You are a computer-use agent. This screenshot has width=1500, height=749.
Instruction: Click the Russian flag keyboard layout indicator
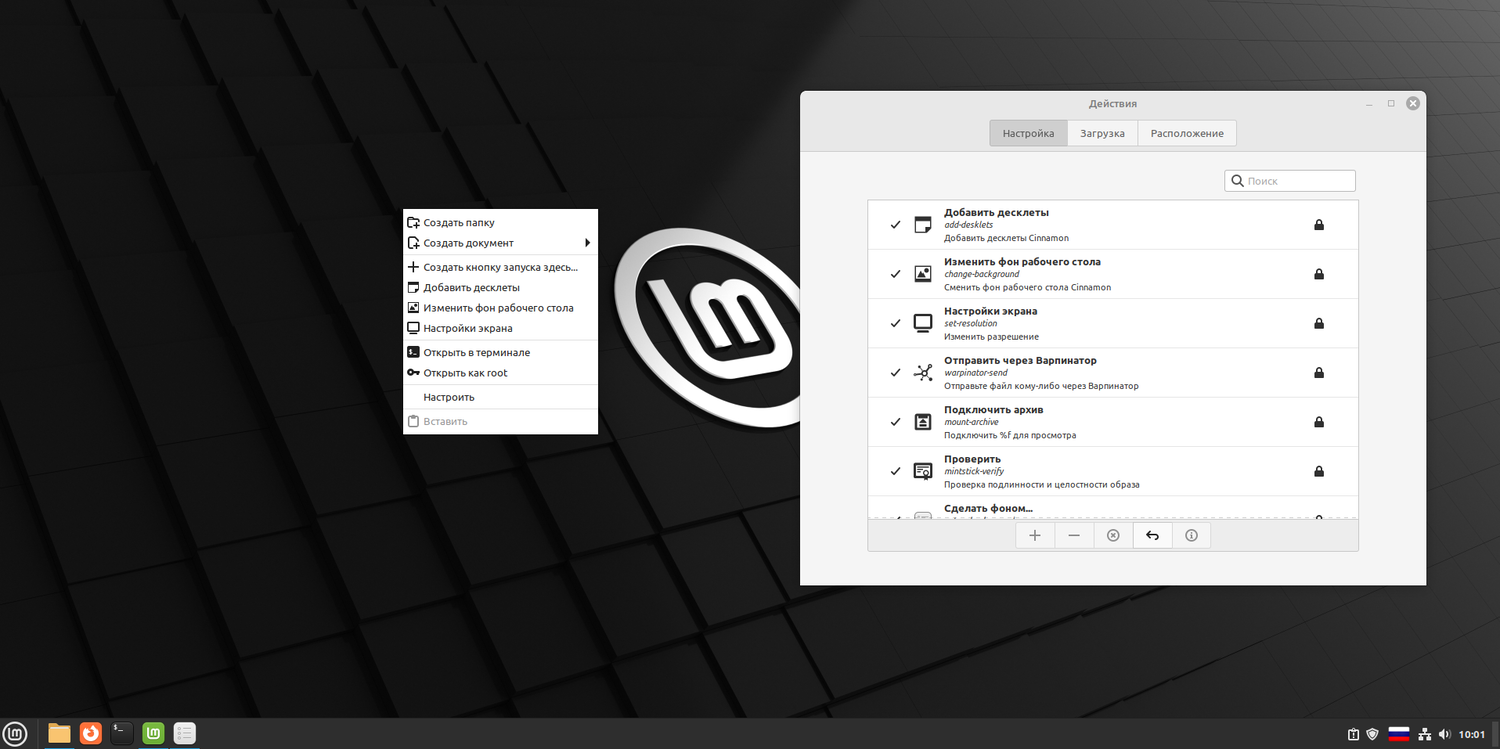point(1399,735)
